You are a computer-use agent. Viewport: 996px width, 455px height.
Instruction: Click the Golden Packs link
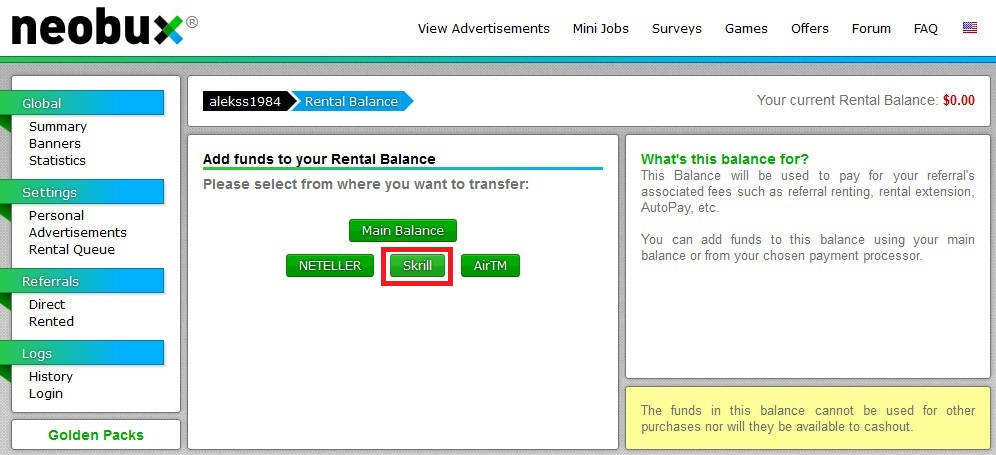pos(96,435)
